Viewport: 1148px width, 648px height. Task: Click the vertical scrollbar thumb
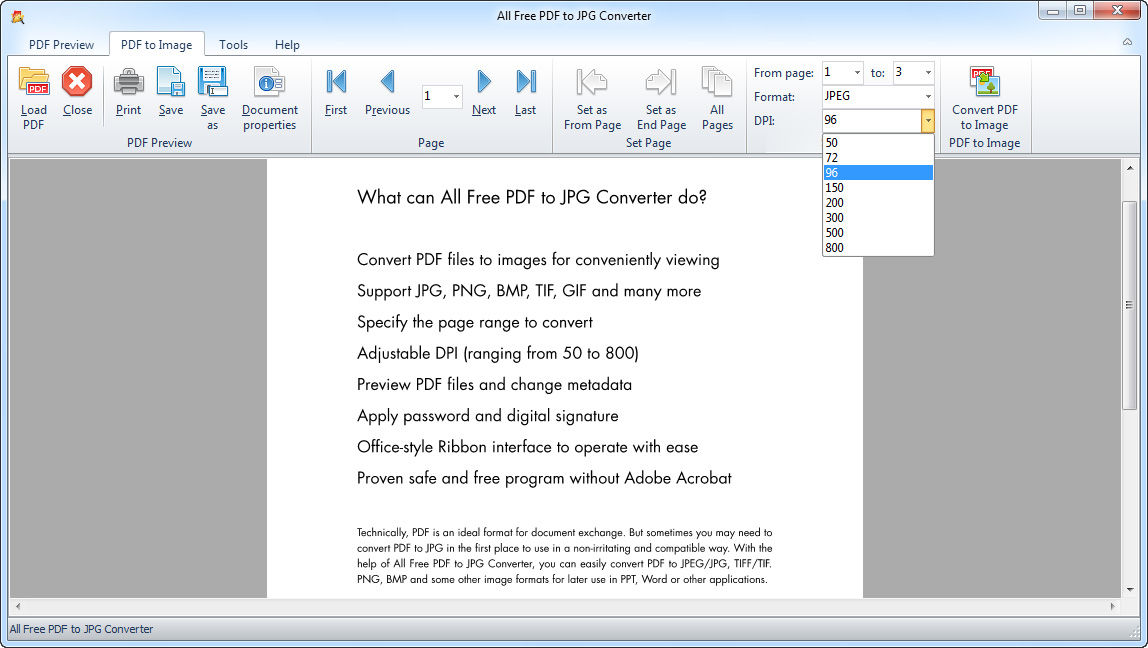(1129, 305)
